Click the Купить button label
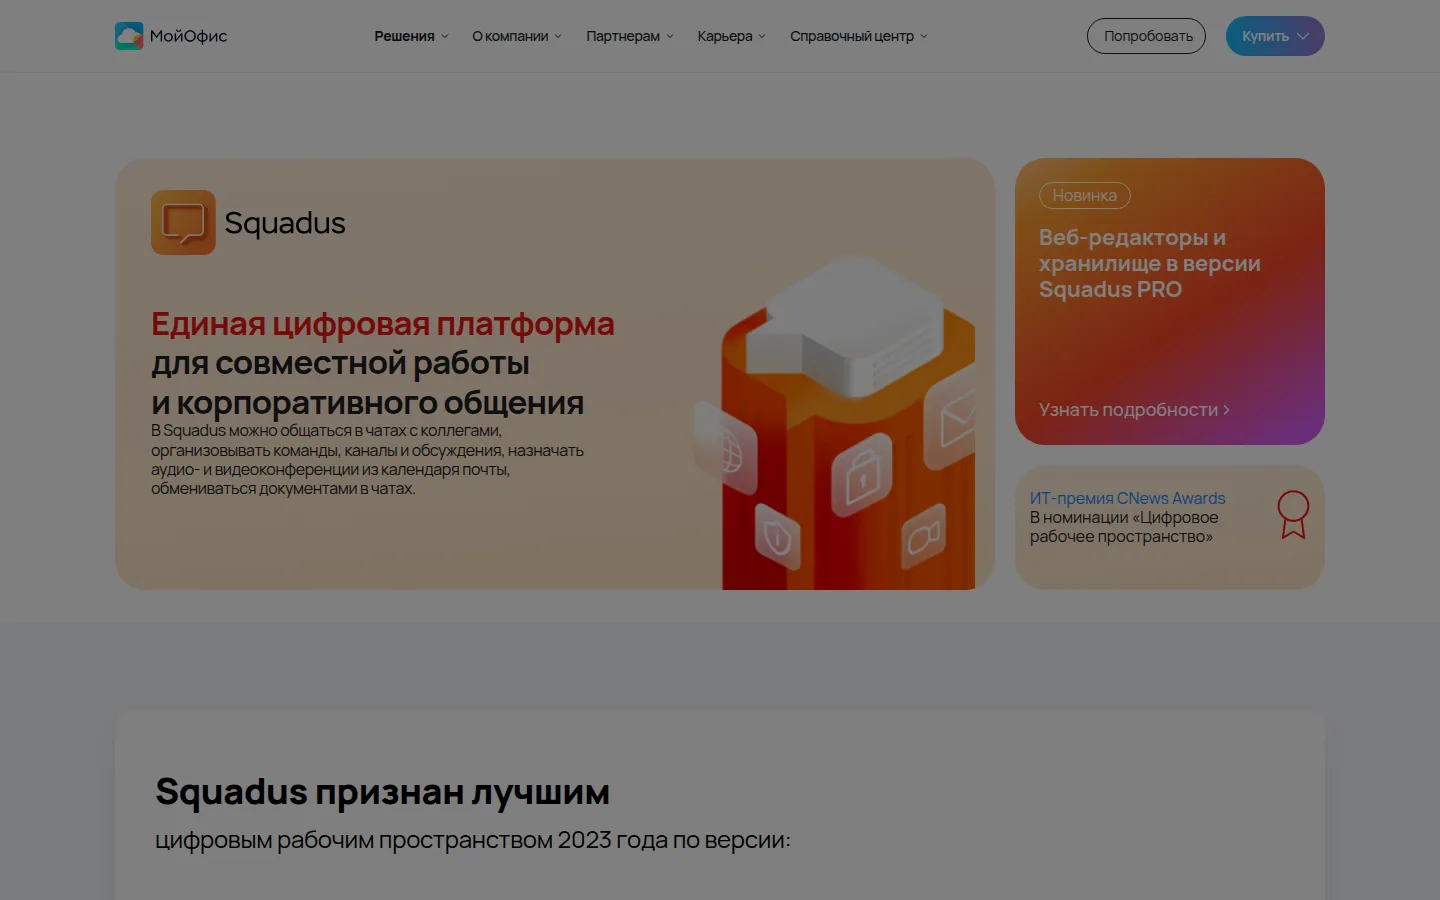The height and width of the screenshot is (900, 1440). (1265, 36)
